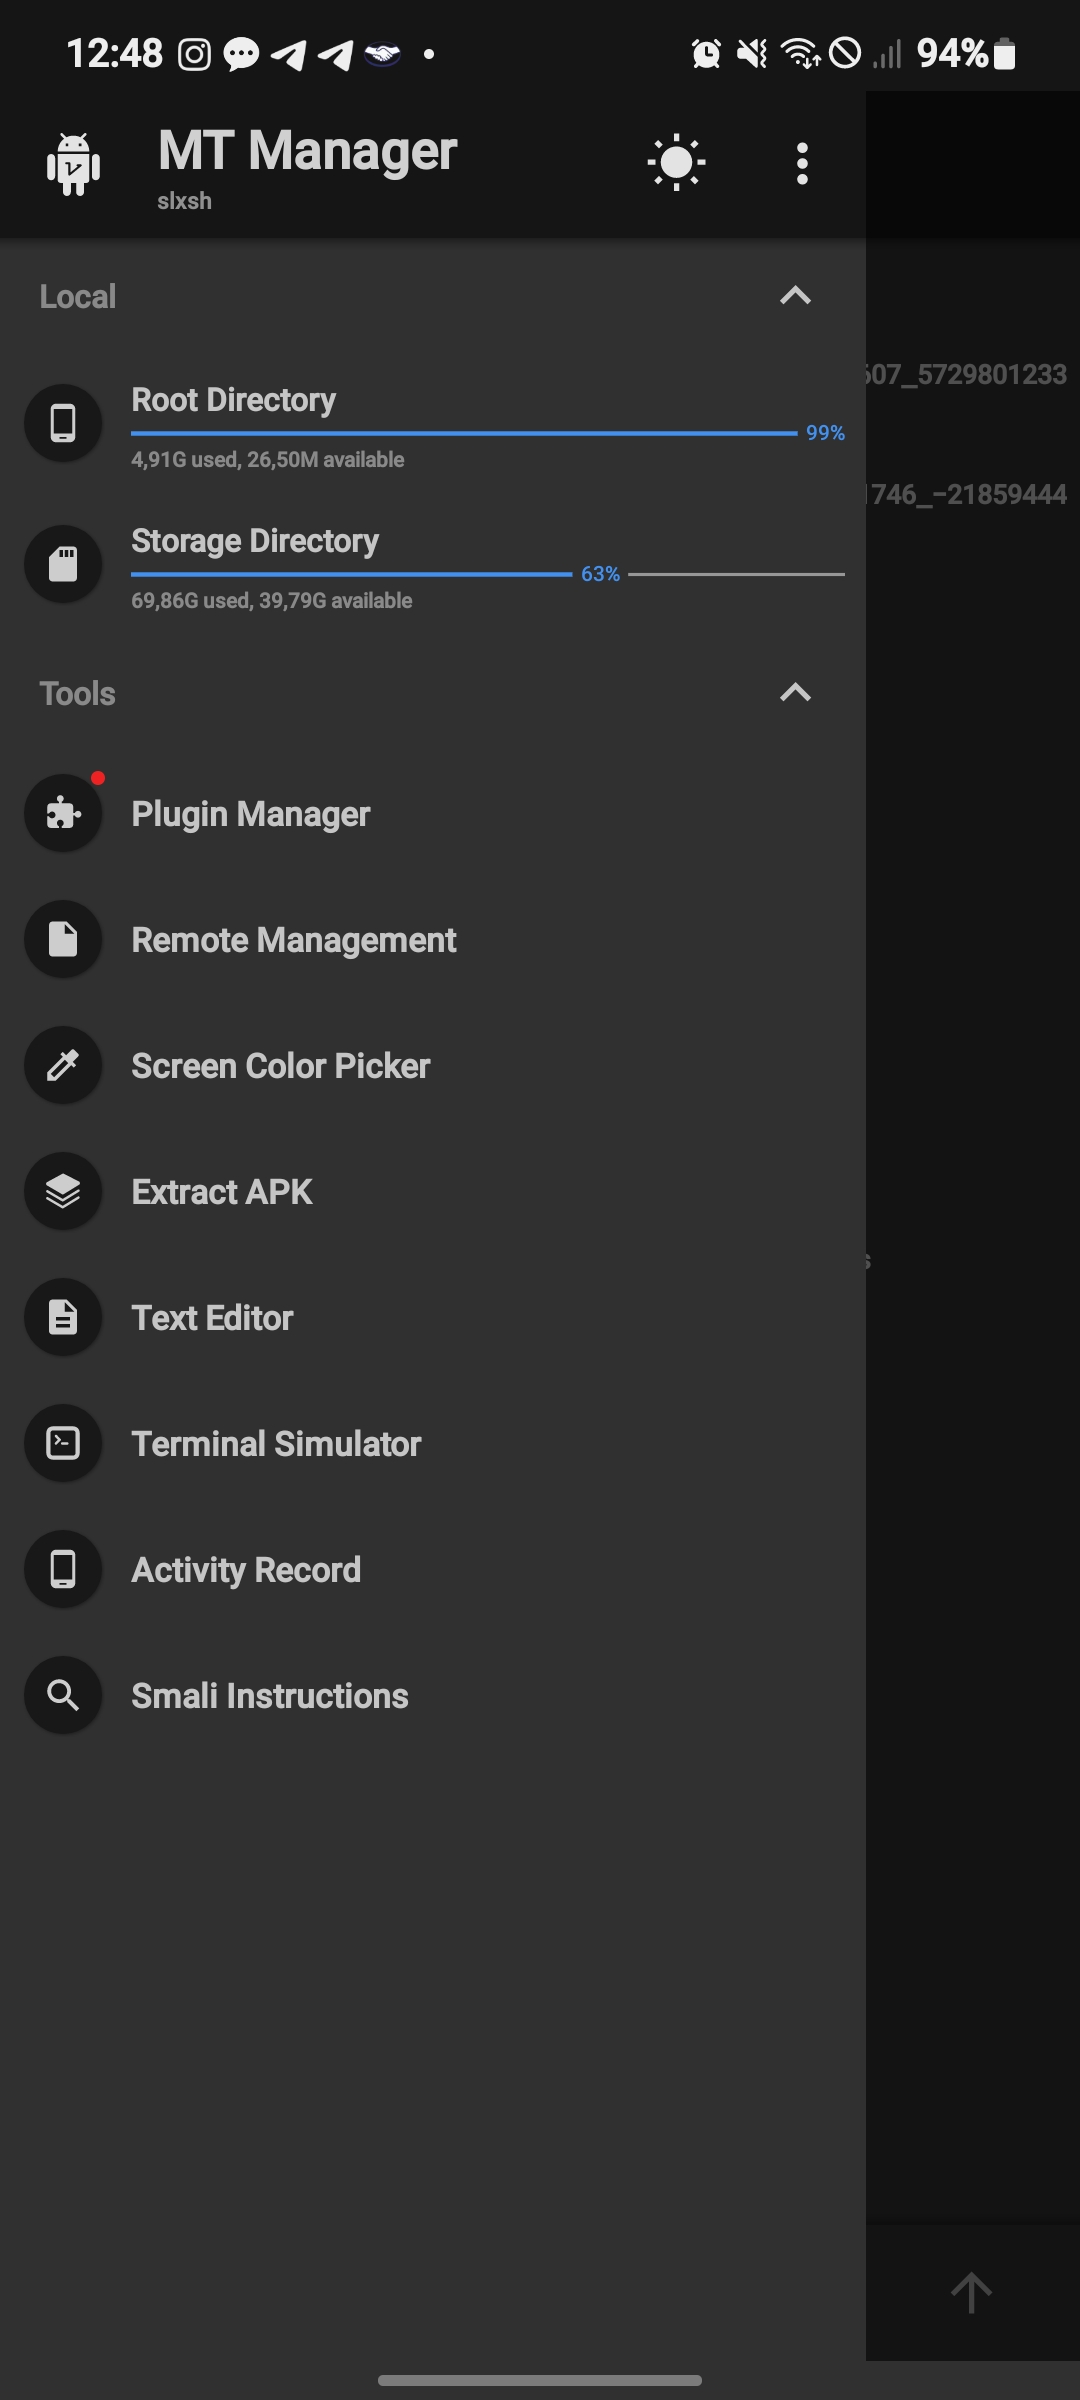Collapse the Local section chevron
The width and height of the screenshot is (1080, 2400).
click(795, 296)
